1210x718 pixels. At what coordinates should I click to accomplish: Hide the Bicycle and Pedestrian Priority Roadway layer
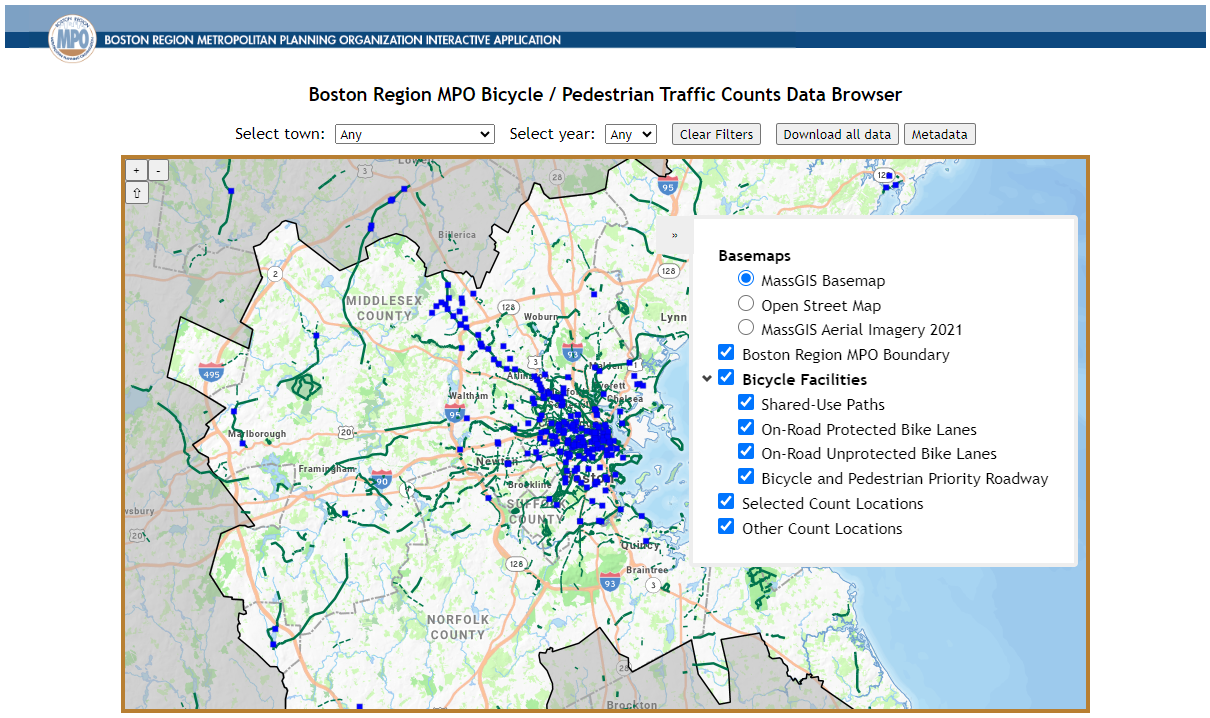pos(746,476)
